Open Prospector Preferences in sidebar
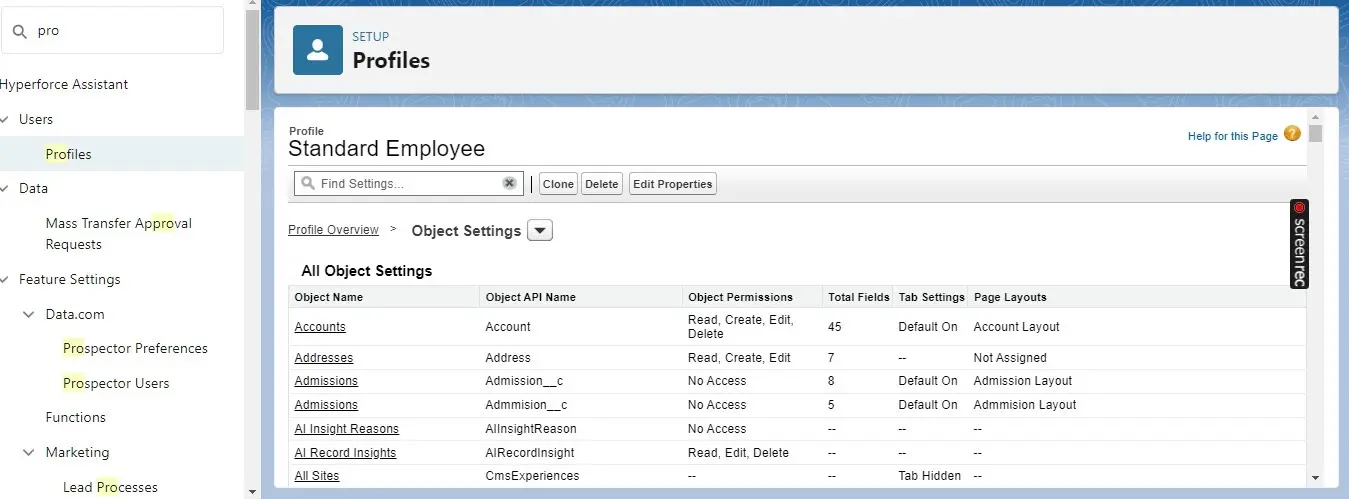Screen dimensions: 1349x499 pos(135,349)
